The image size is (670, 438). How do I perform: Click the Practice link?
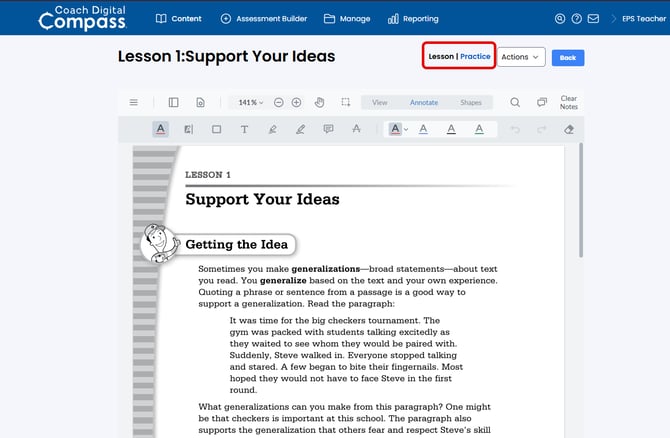[475, 57]
